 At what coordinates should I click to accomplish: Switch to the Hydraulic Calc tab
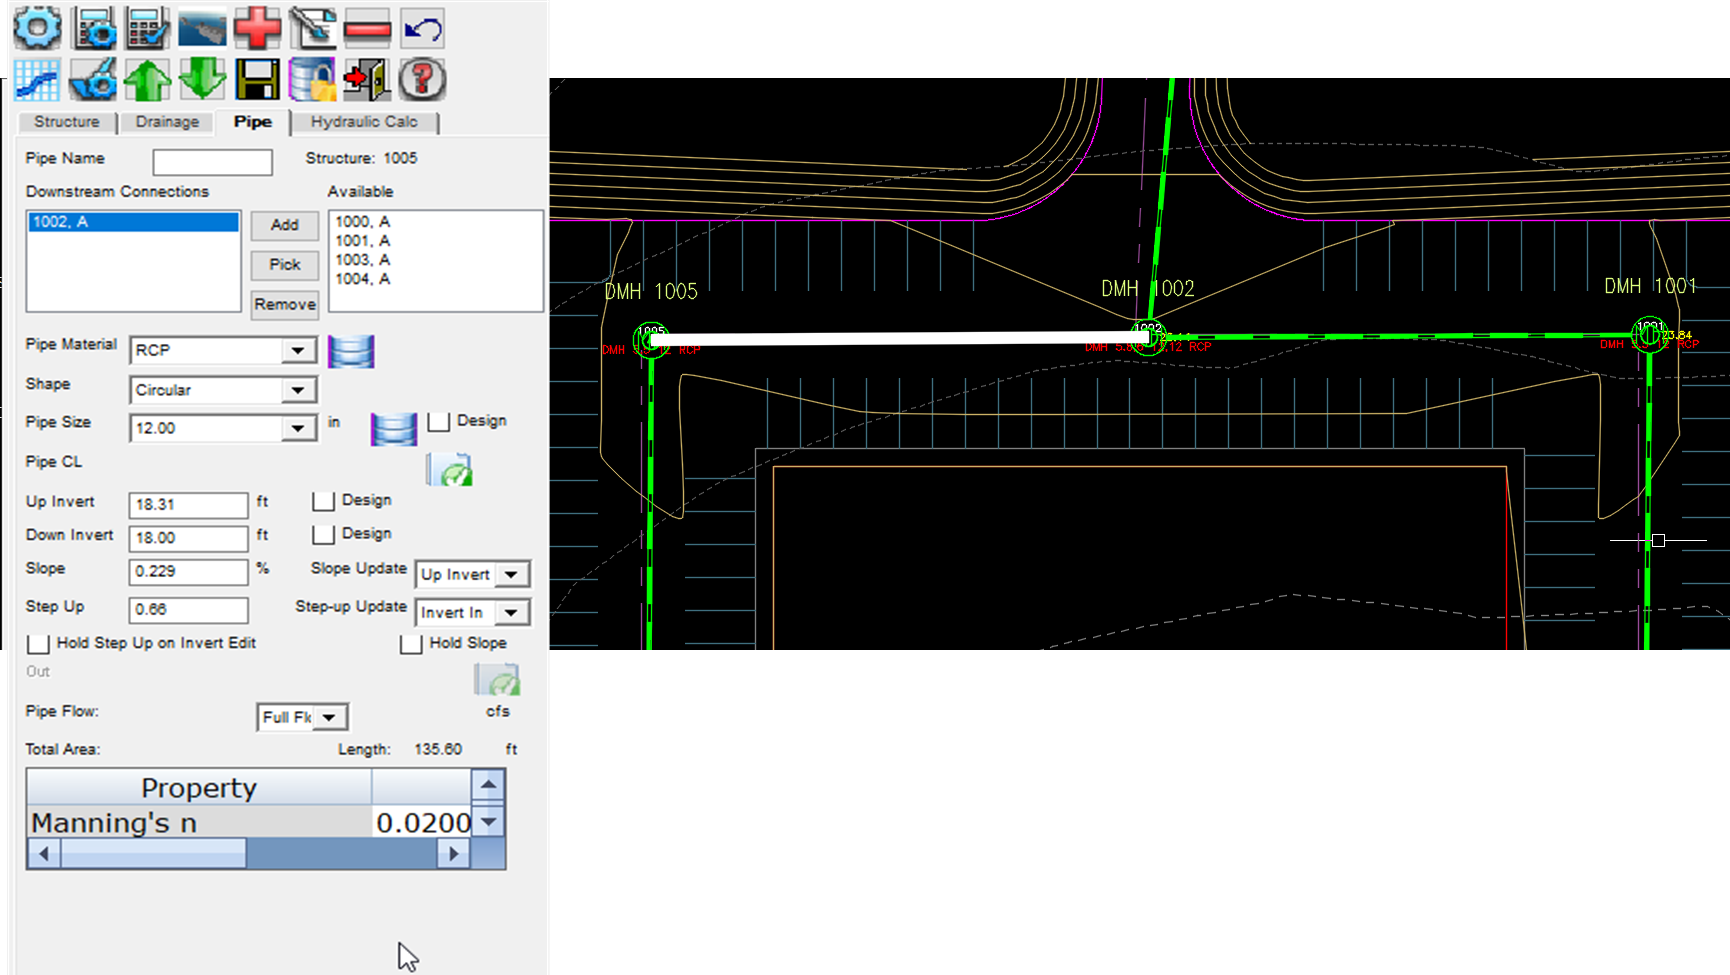tap(366, 122)
